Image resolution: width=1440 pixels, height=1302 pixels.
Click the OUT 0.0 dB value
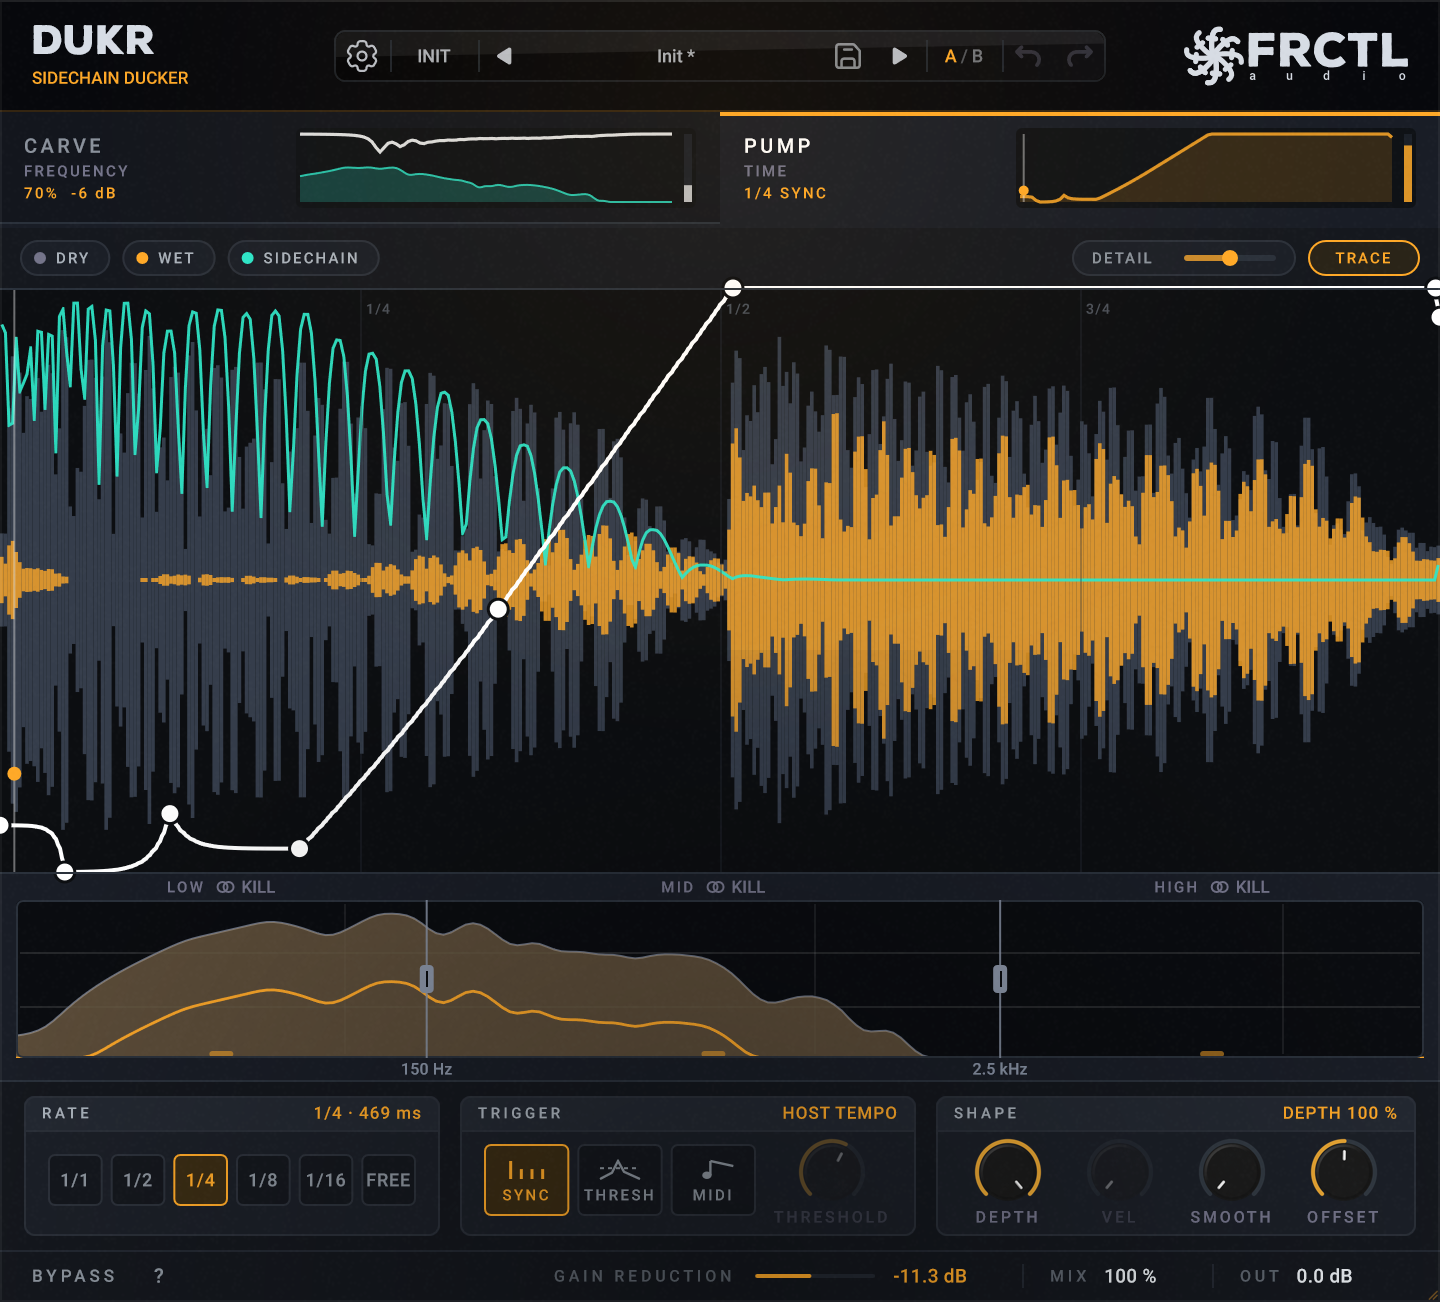click(1324, 1276)
